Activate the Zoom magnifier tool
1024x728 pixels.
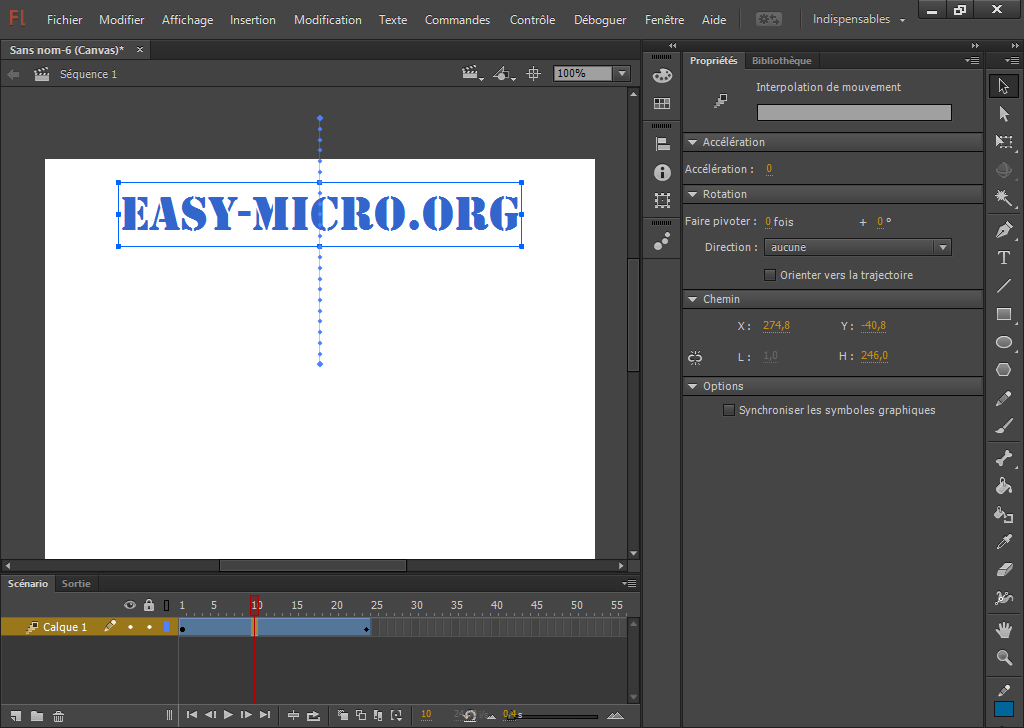click(x=1004, y=657)
